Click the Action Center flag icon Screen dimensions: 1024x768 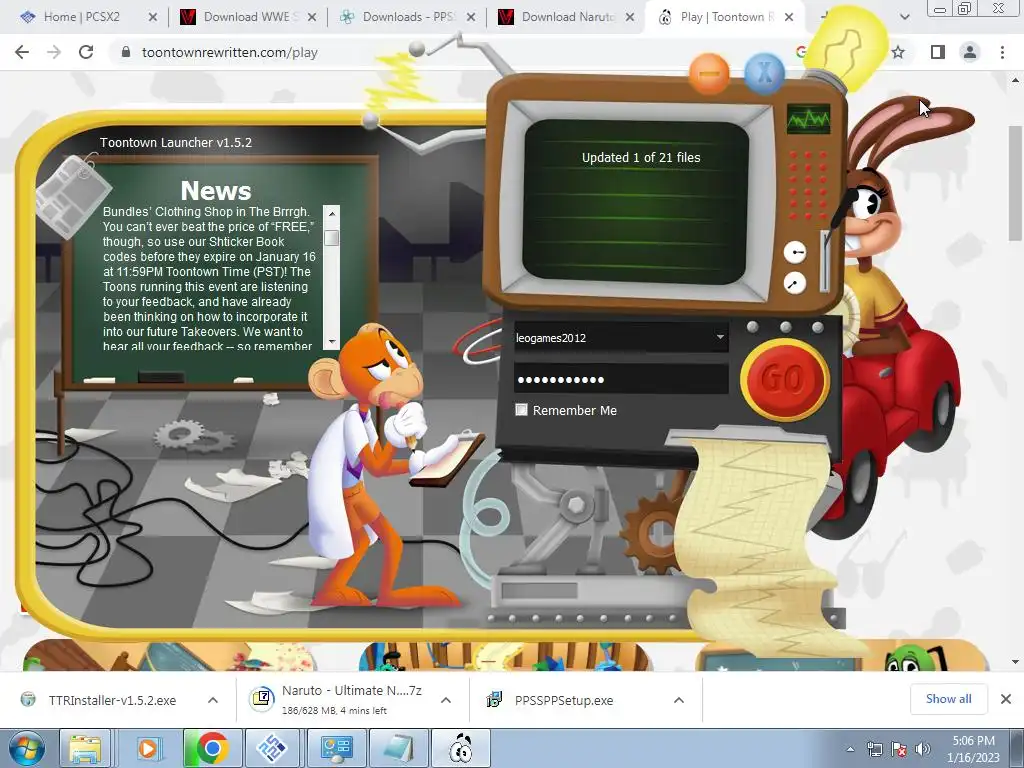(x=899, y=749)
